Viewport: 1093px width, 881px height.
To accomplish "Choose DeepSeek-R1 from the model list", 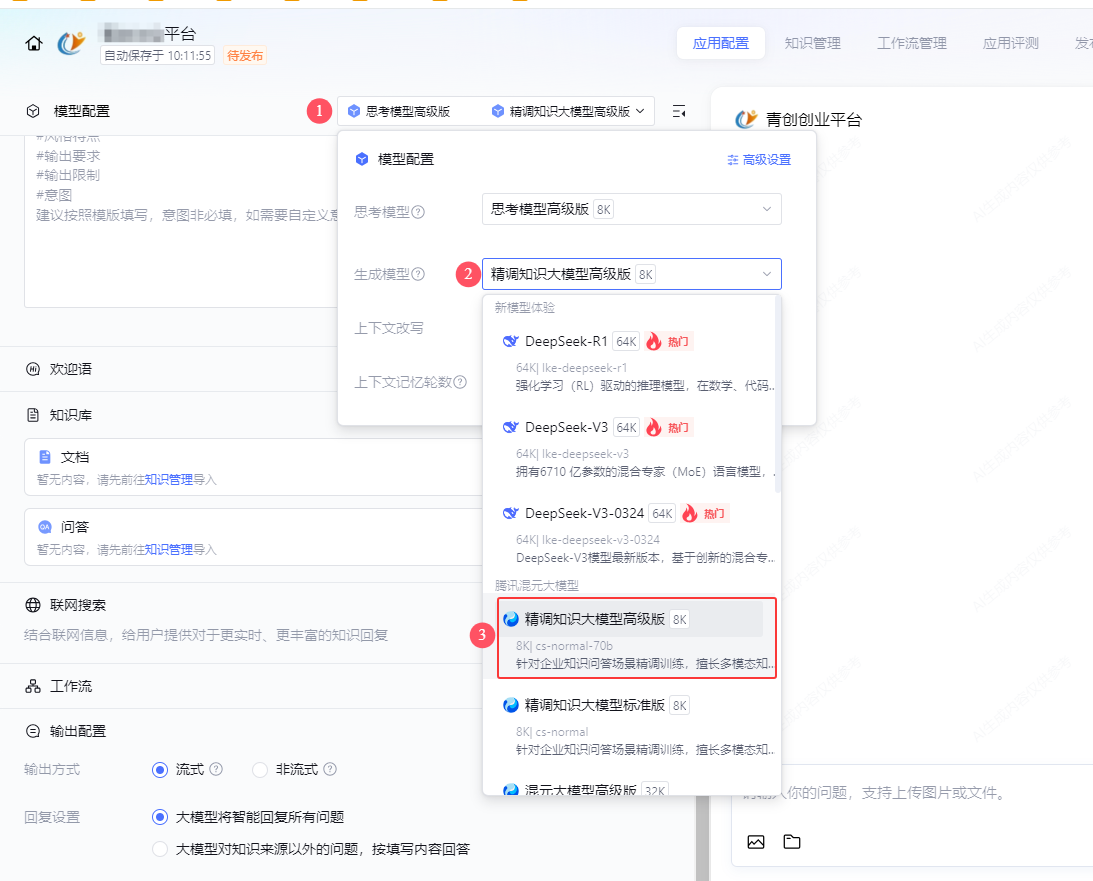I will pyautogui.click(x=630, y=363).
